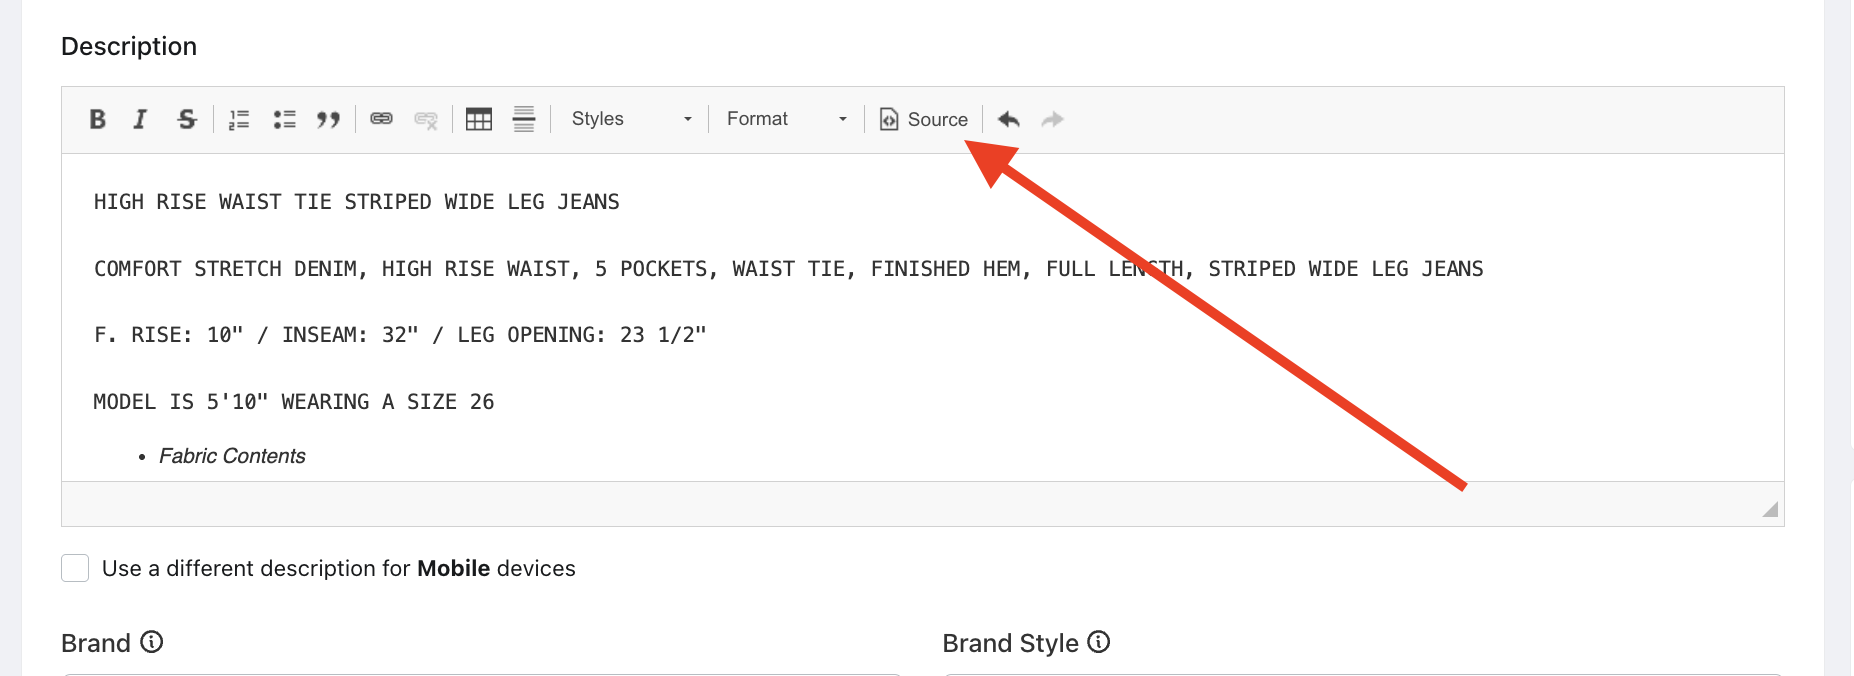Insert a table into the description
The image size is (1854, 676).
[x=479, y=119]
